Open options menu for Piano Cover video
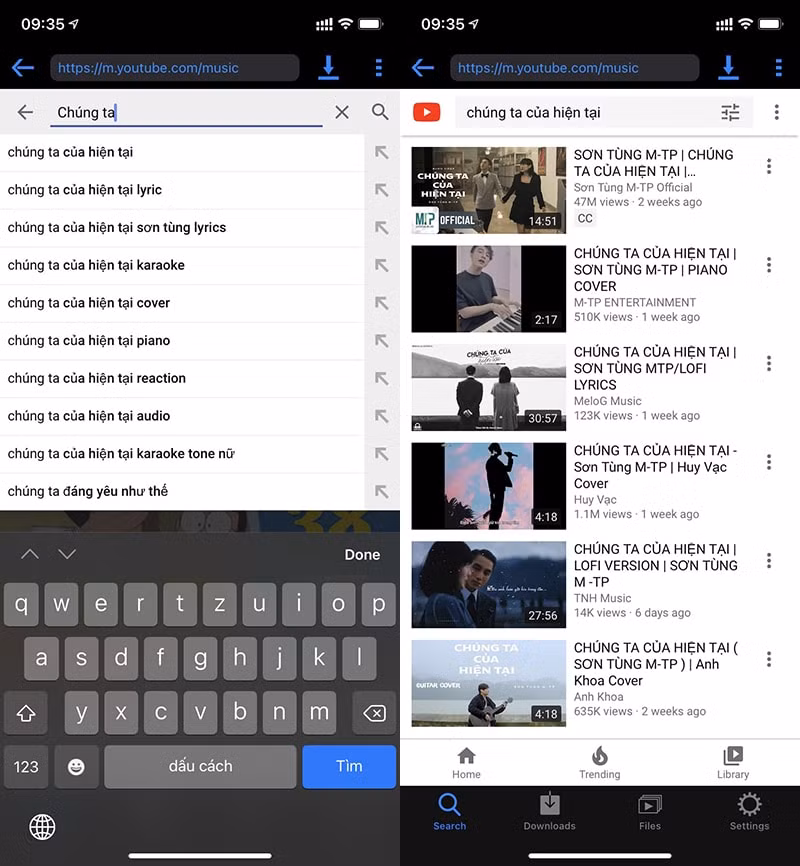The image size is (800, 866). [x=769, y=265]
